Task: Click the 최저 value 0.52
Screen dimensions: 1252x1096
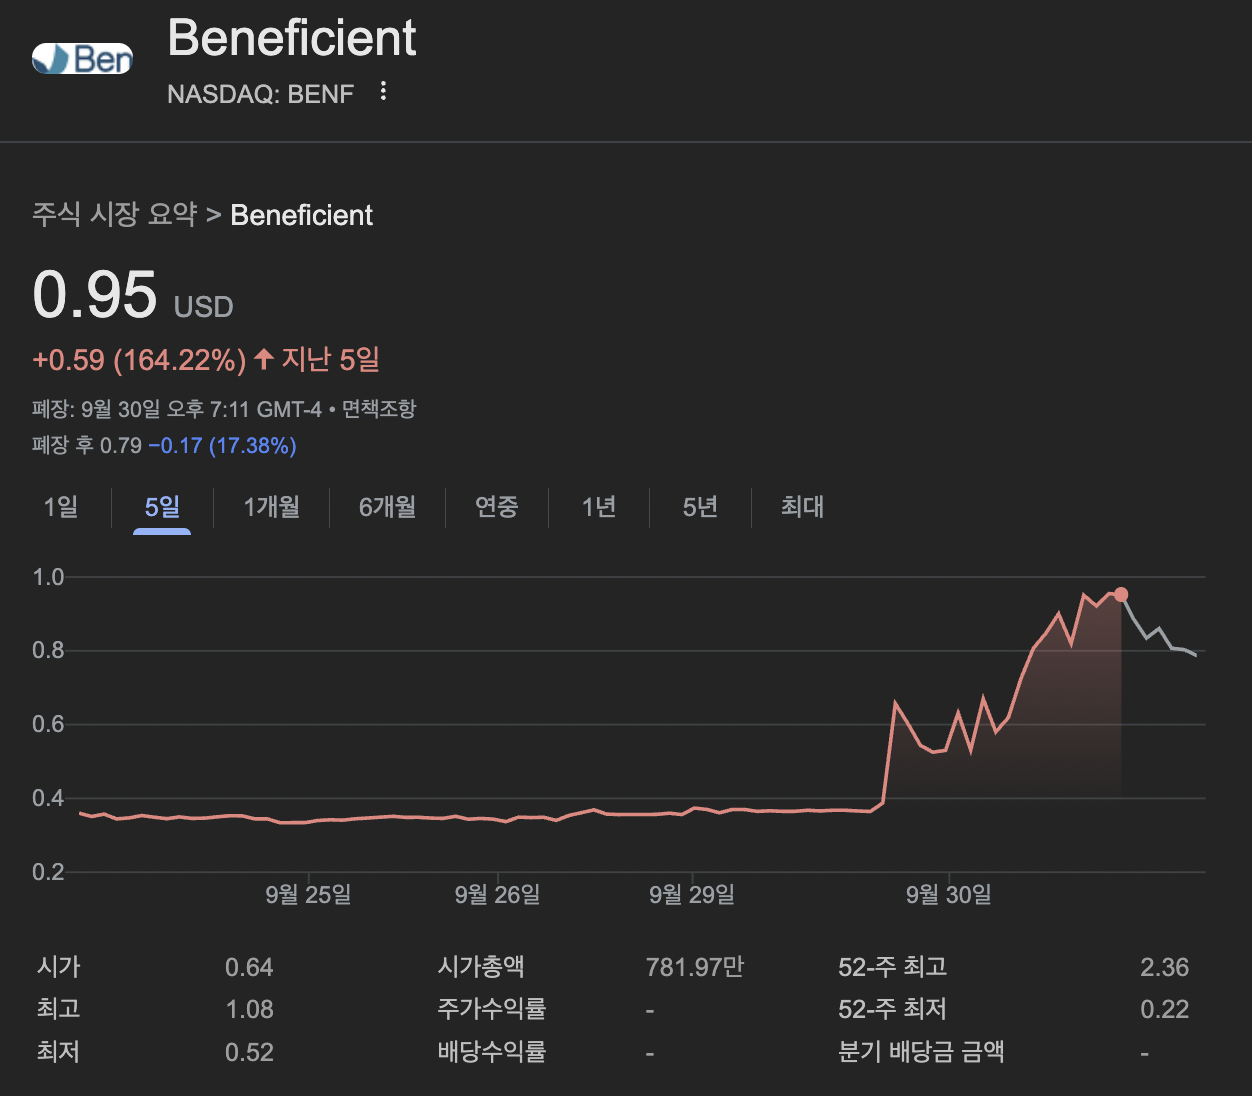Action: pos(249,1052)
